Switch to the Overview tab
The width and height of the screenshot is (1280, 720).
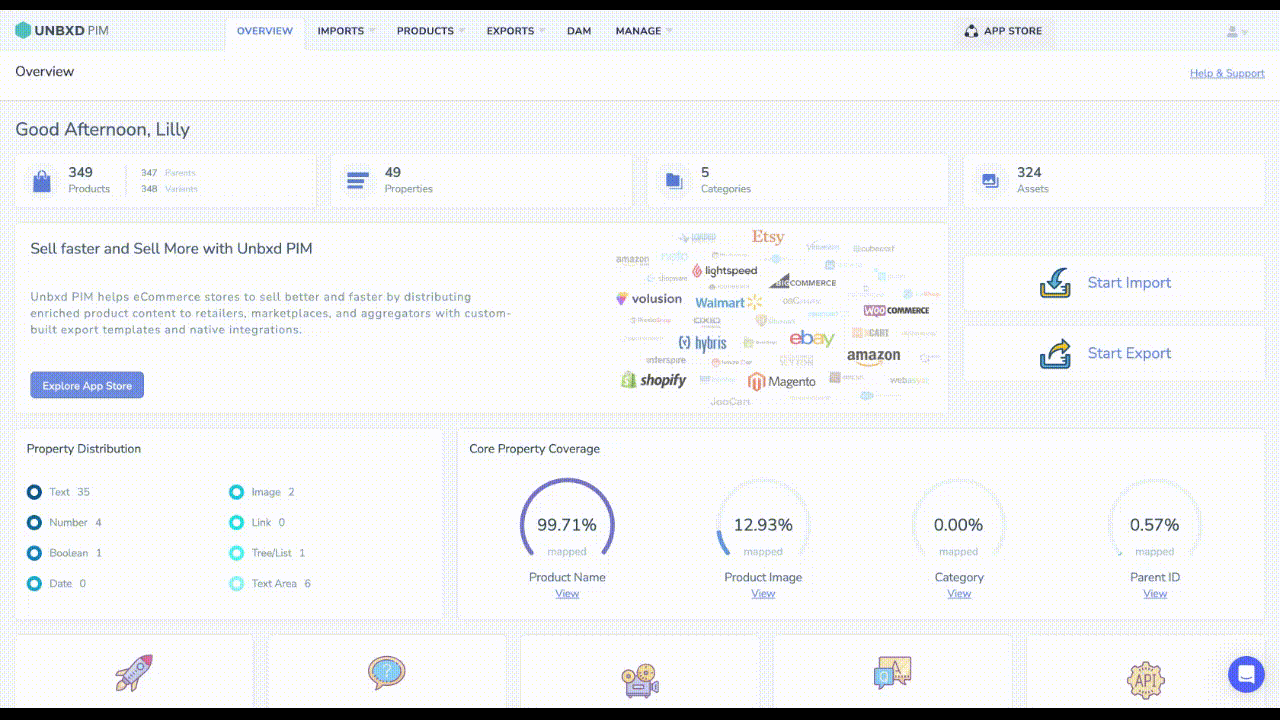[265, 31]
